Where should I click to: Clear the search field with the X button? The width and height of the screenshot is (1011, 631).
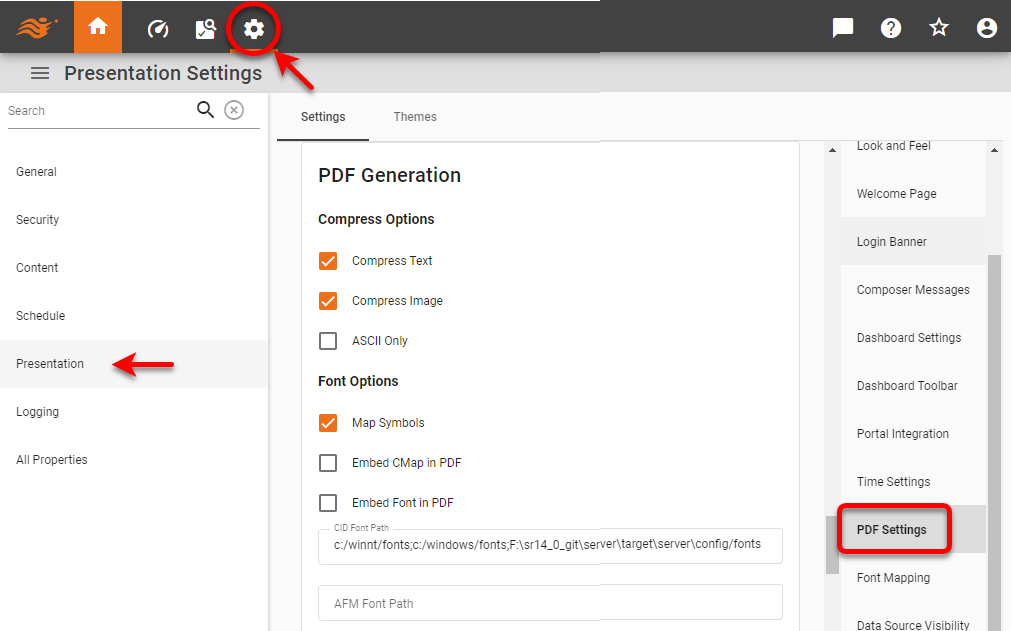pos(233,110)
